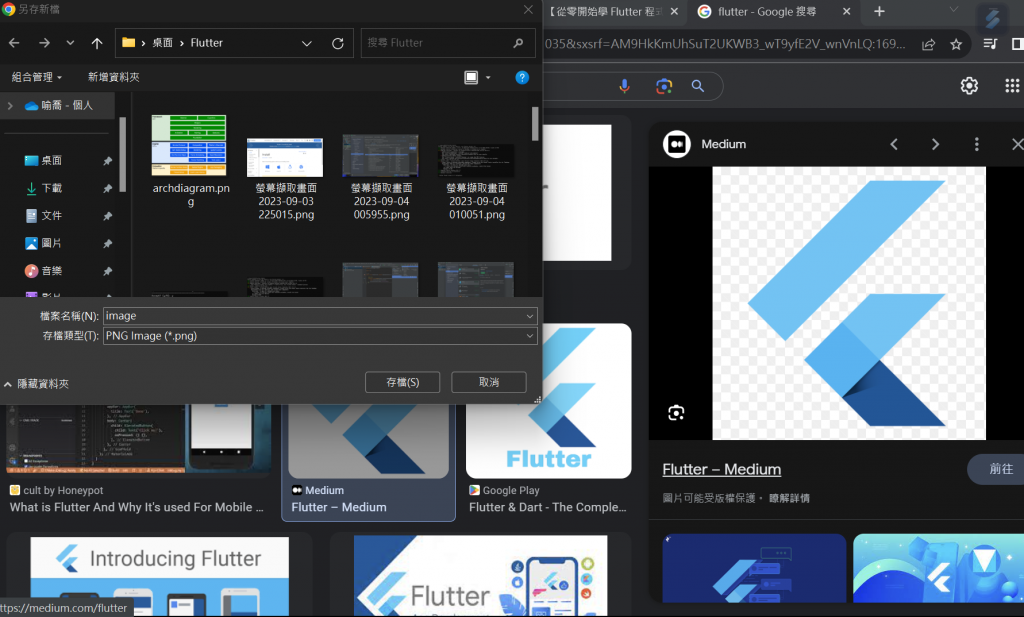Viewport: 1024px width, 617px height.
Task: Click the Chrome app icon in title bar
Action: 8,9
